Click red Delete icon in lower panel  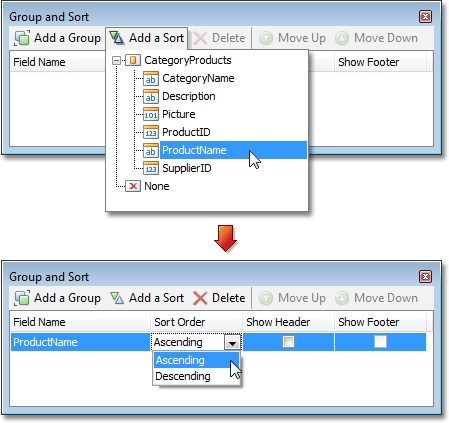click(x=200, y=298)
